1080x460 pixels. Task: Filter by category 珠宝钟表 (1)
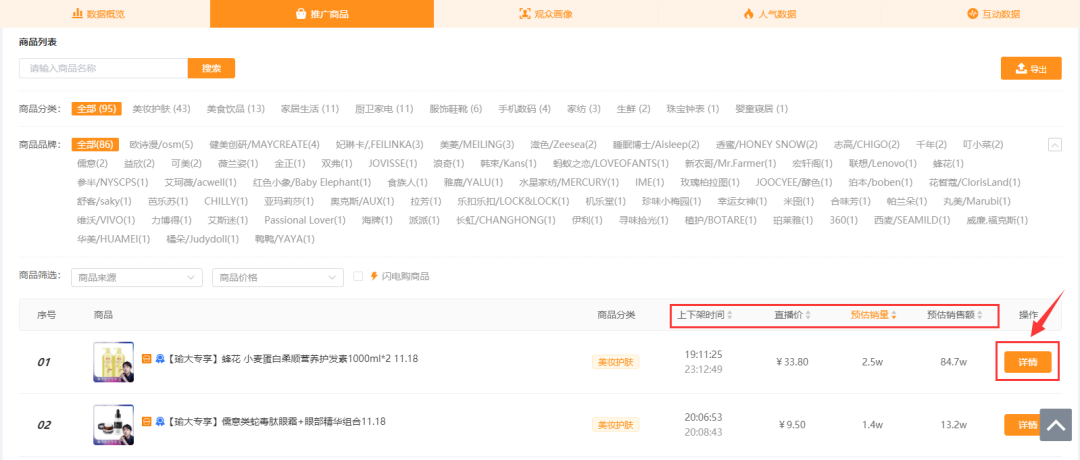pyautogui.click(x=693, y=109)
